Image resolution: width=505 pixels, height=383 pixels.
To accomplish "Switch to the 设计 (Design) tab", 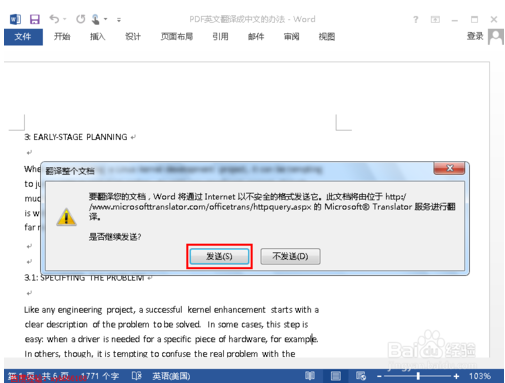I will 133,36.
